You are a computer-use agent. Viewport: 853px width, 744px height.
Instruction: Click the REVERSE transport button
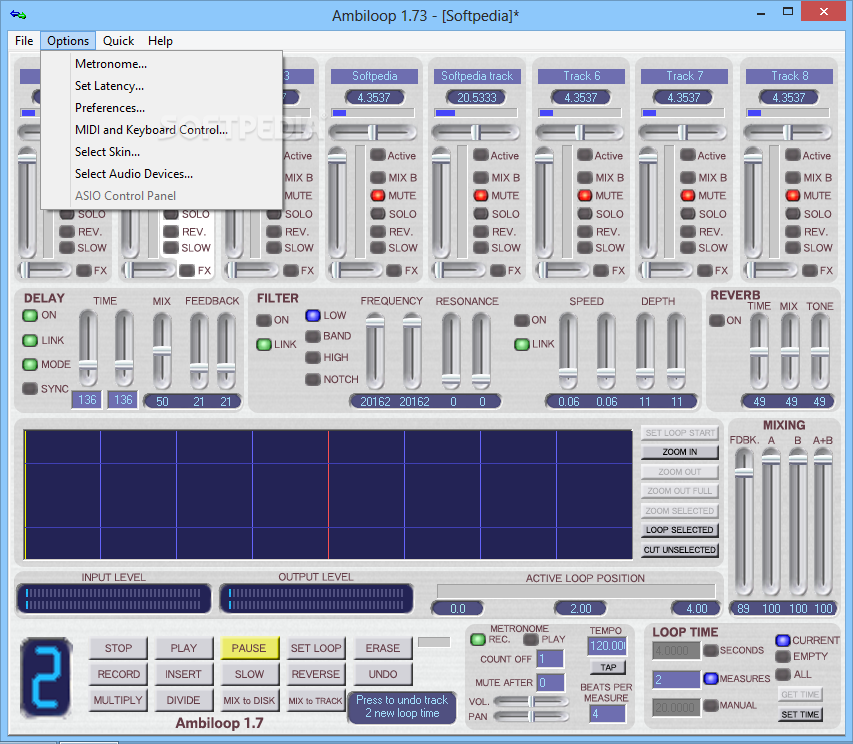[x=316, y=674]
